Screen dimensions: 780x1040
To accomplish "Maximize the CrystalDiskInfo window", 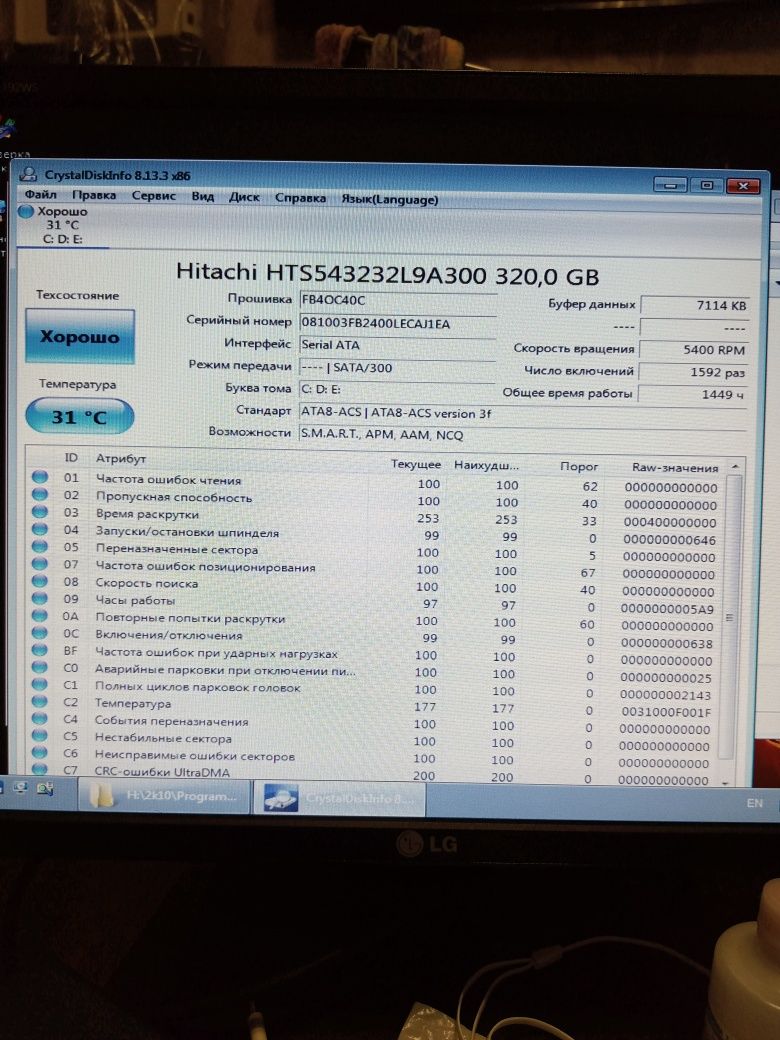I will (x=706, y=185).
